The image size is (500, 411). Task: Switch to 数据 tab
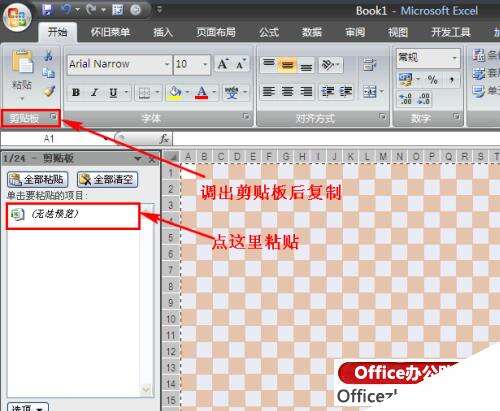click(x=311, y=32)
